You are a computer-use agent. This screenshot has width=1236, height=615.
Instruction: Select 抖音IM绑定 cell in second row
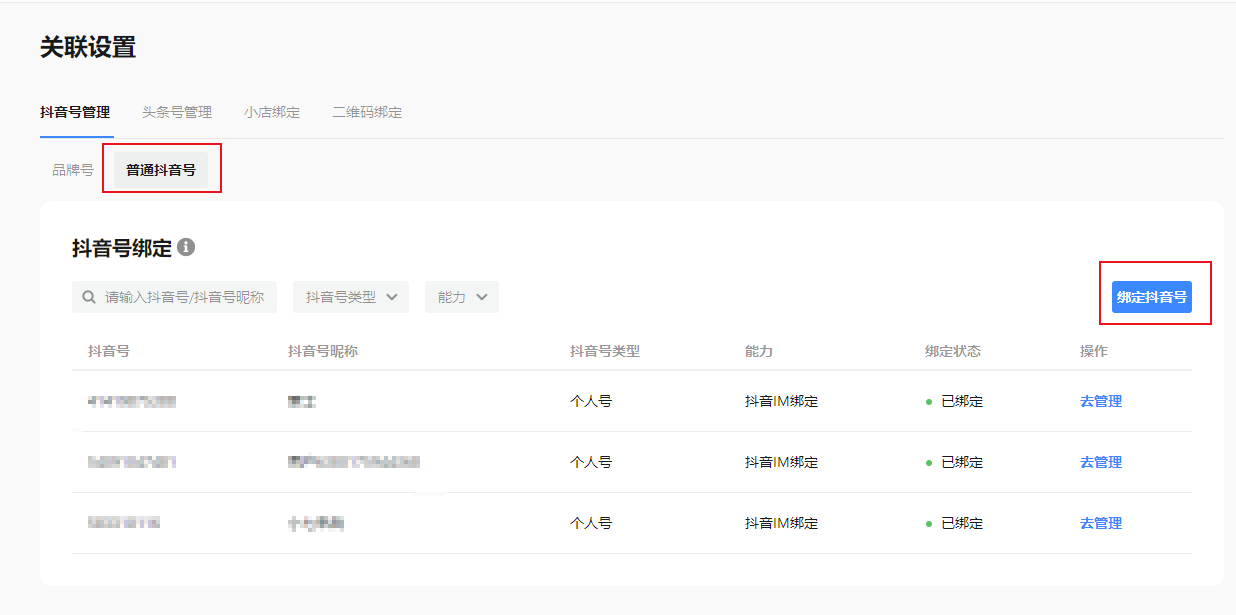click(x=781, y=463)
